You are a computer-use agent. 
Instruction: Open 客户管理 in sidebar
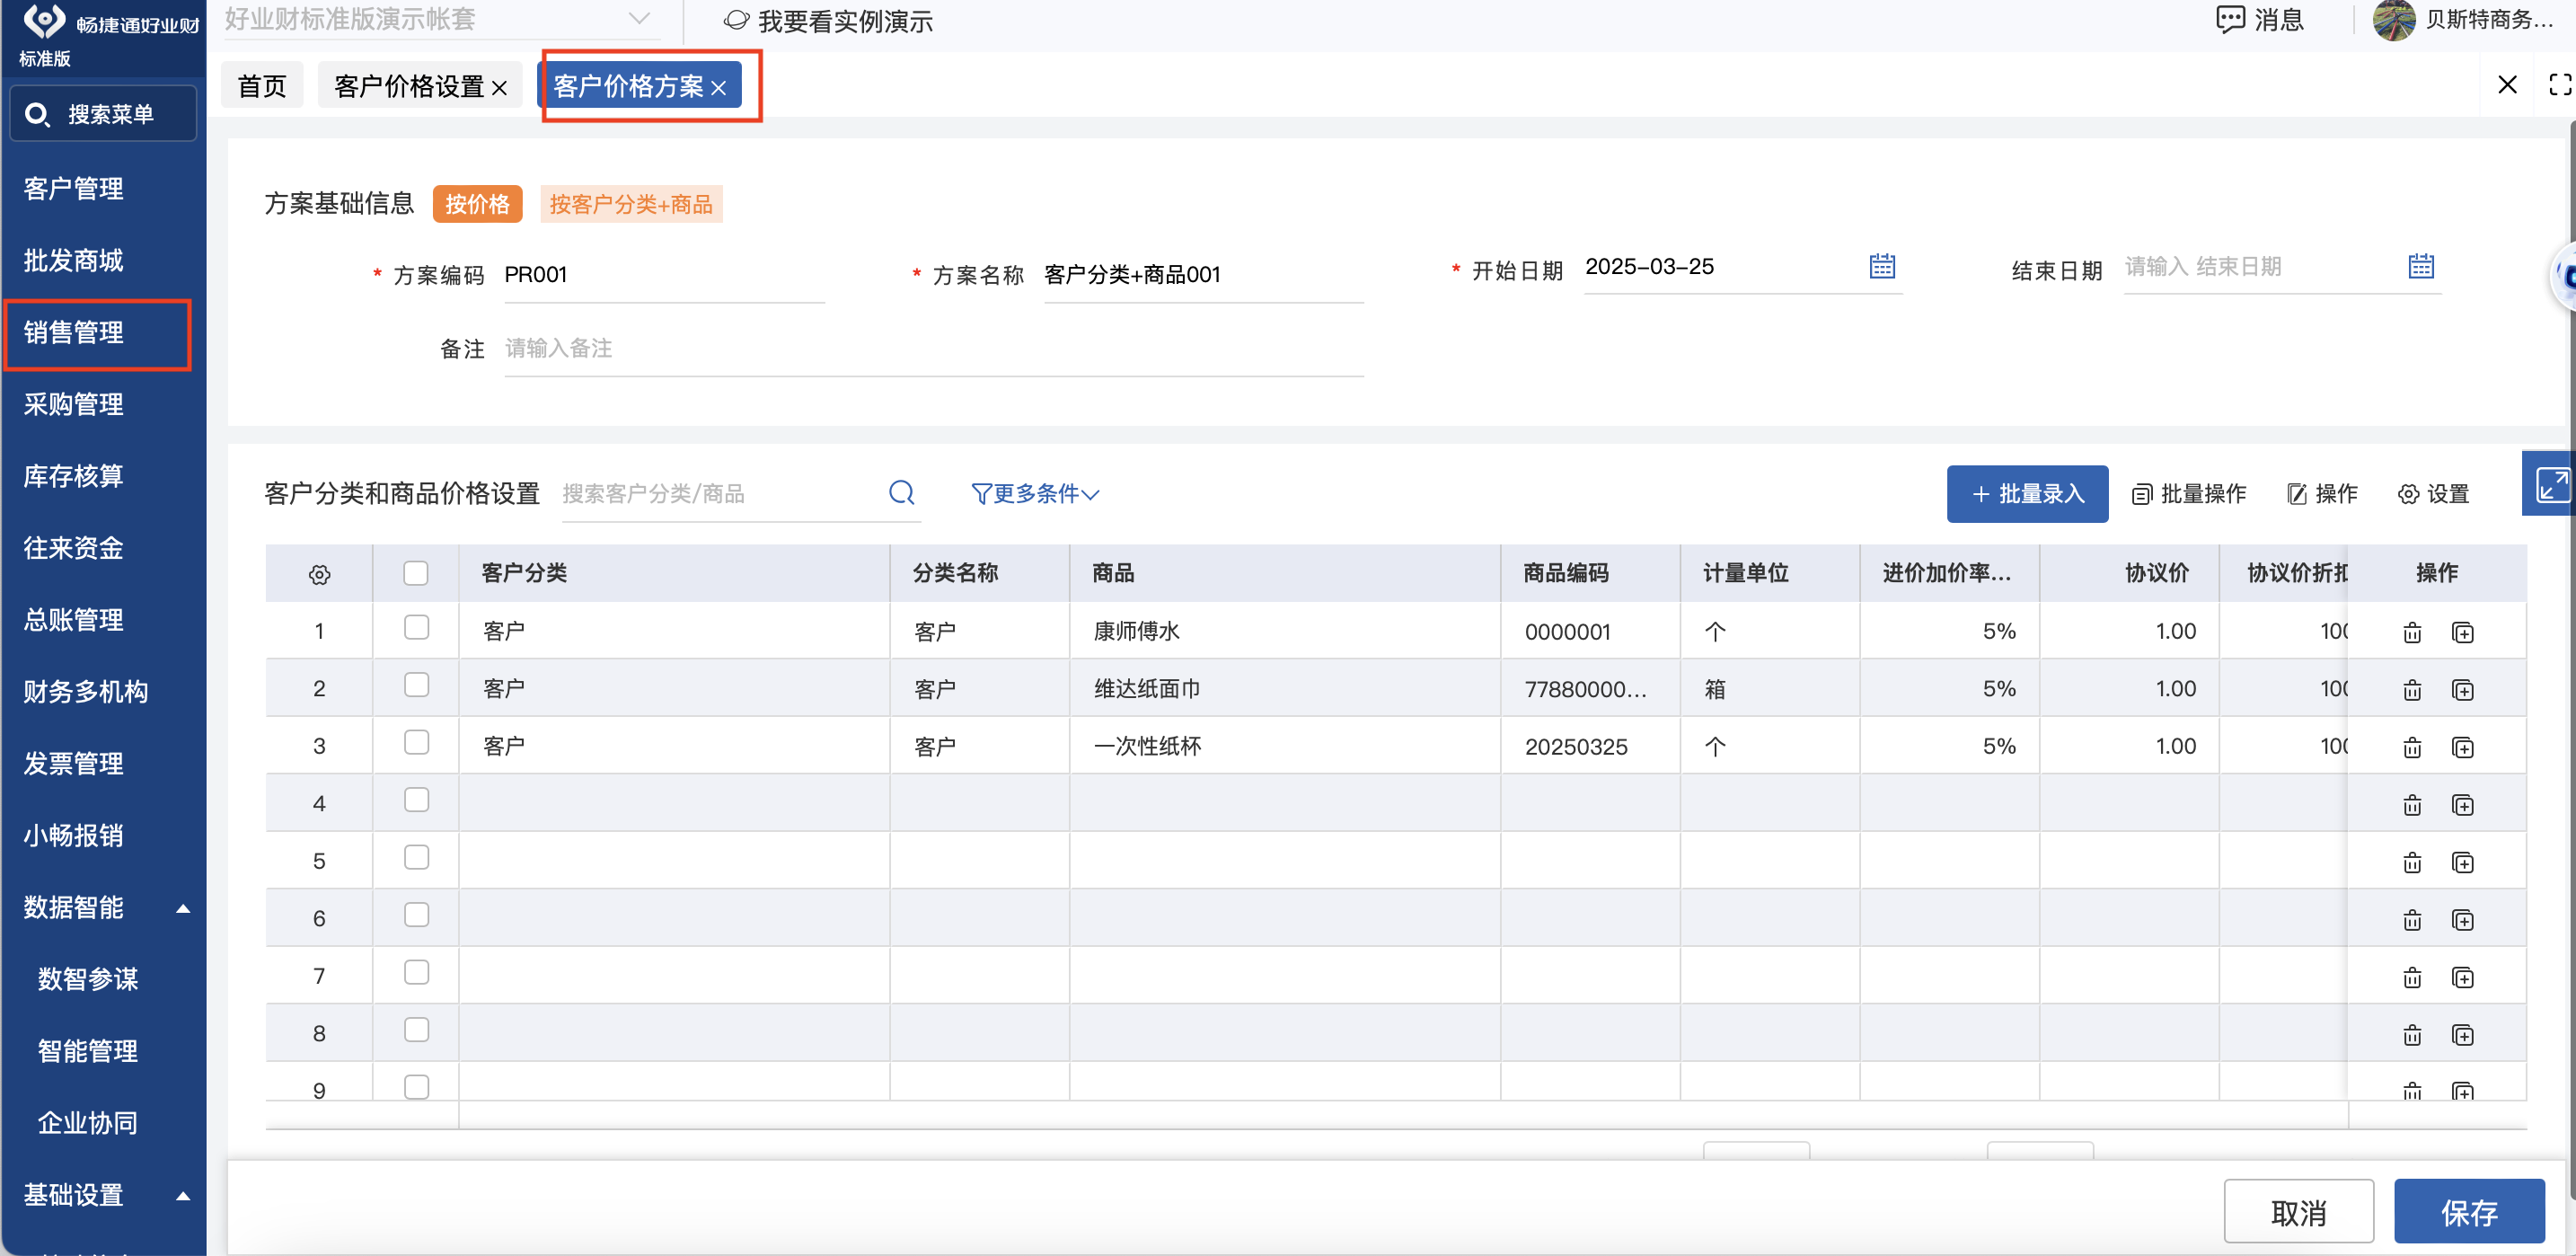[x=74, y=189]
